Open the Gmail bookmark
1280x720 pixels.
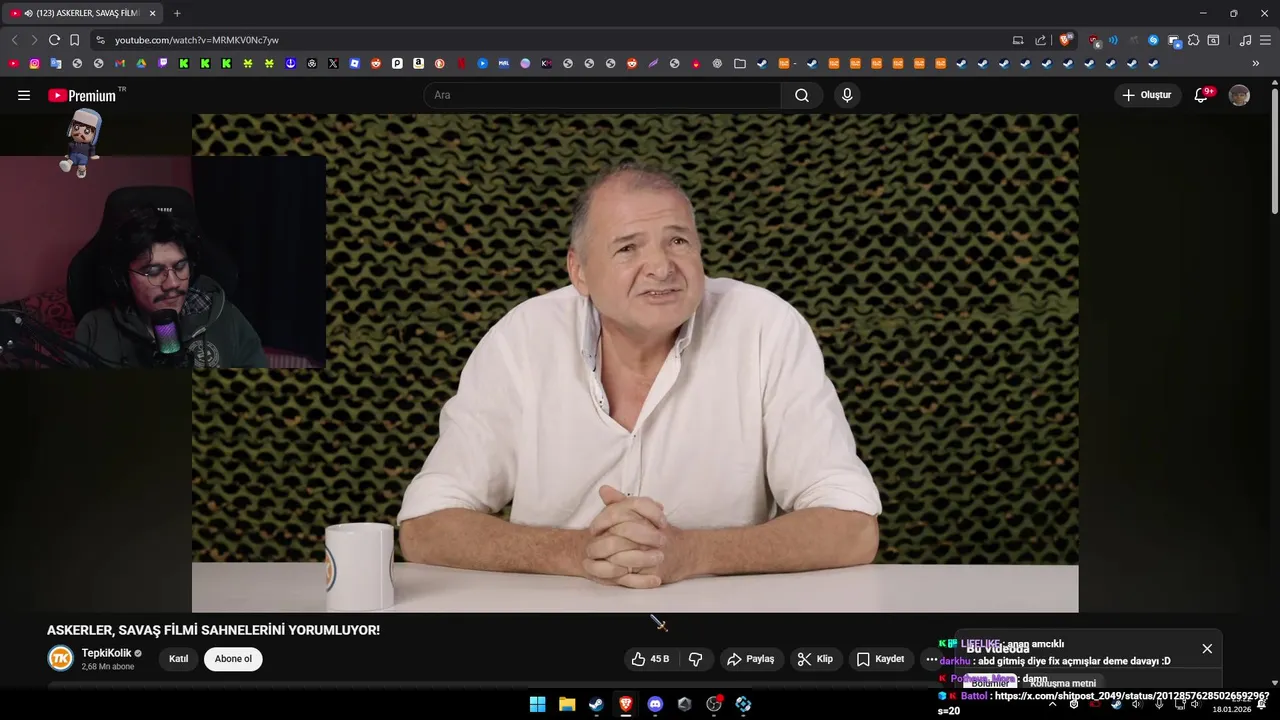[x=120, y=63]
